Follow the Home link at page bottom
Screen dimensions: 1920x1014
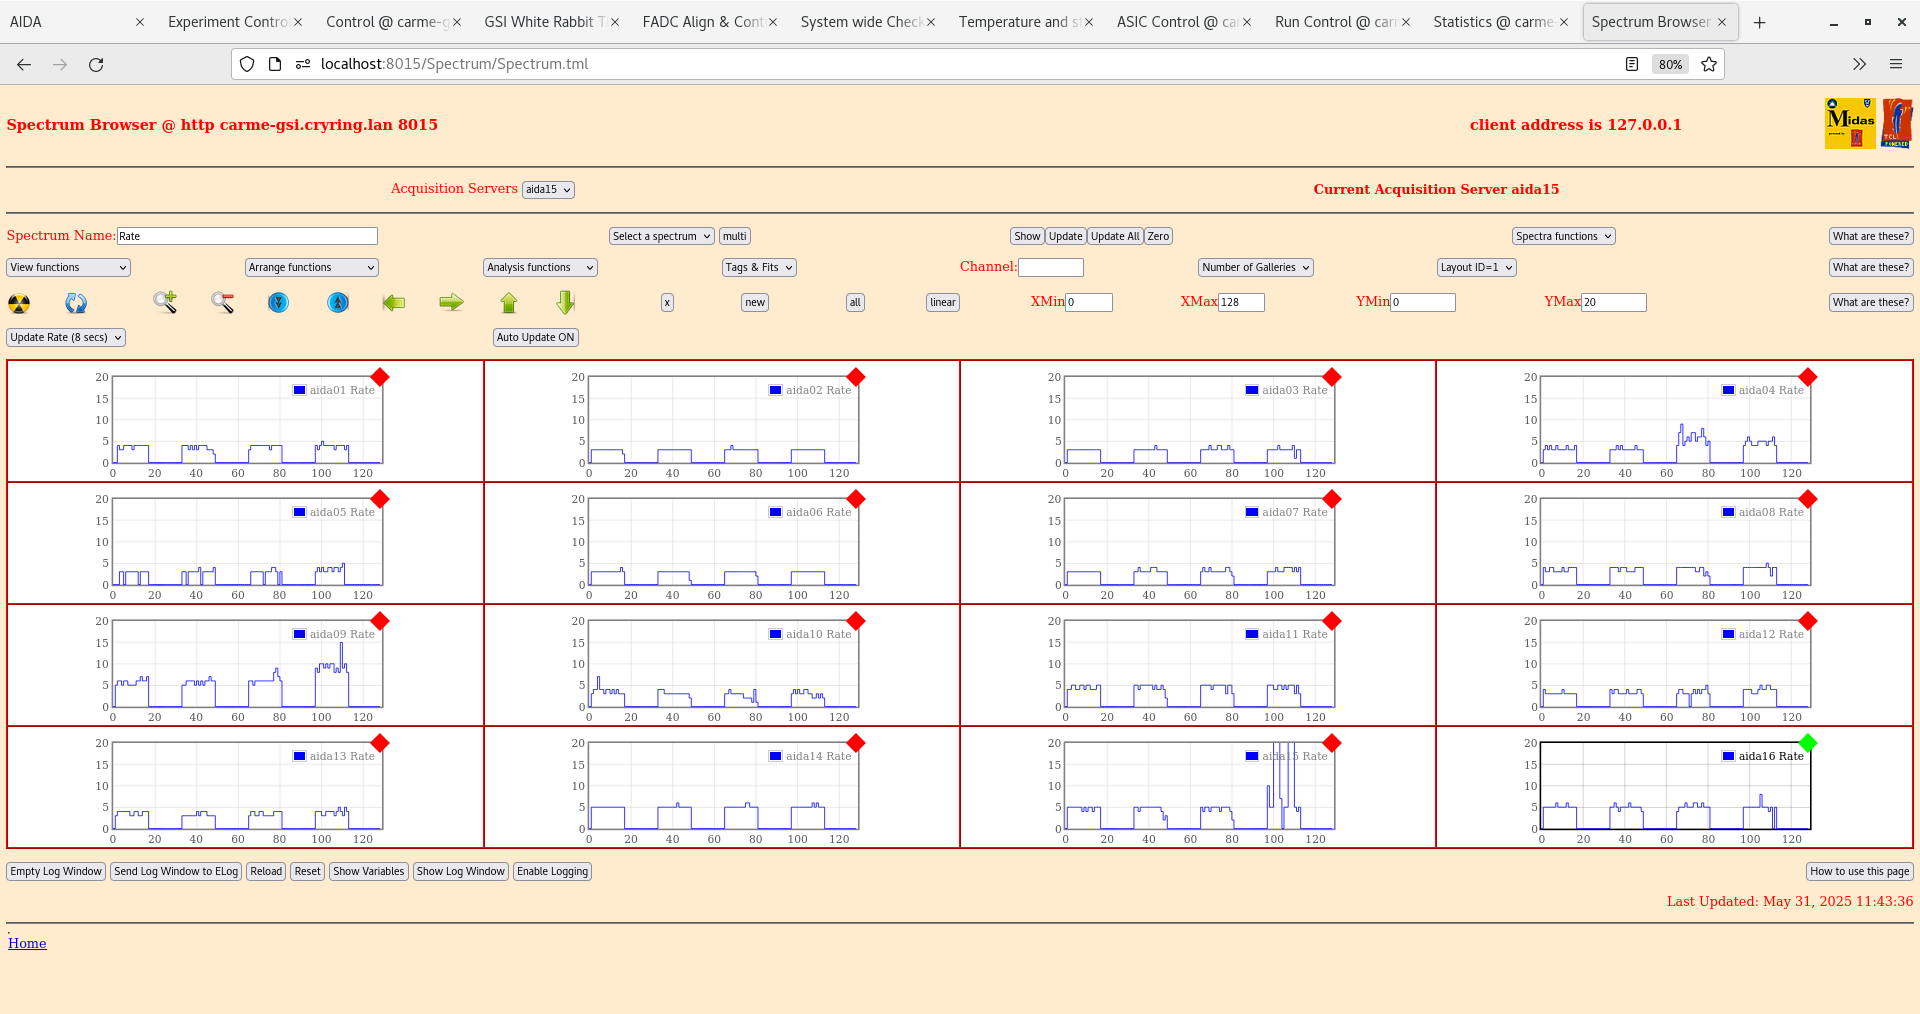pyautogui.click(x=27, y=943)
